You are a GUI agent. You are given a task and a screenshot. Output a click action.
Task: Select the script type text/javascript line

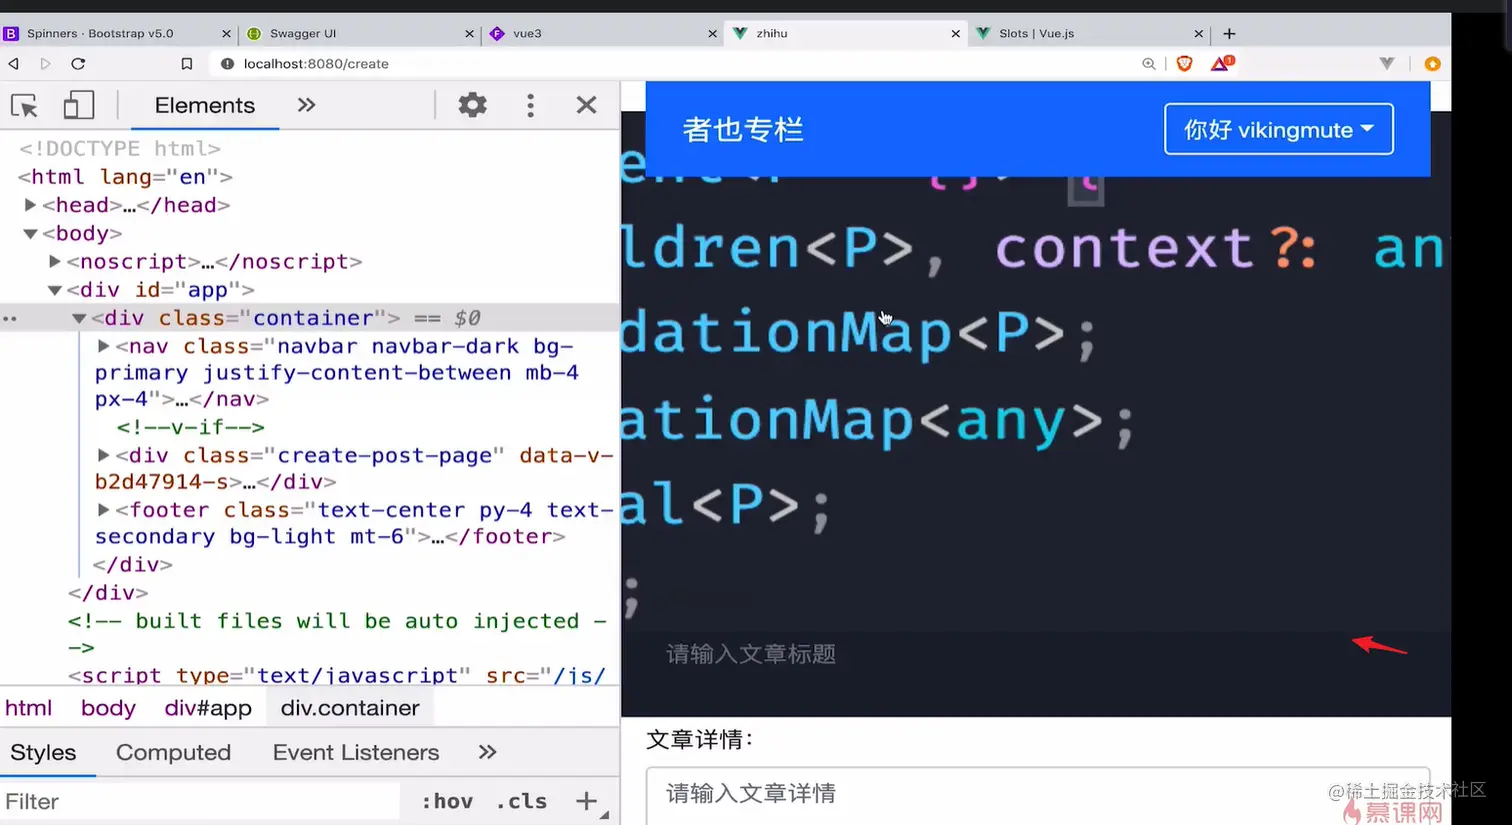tap(336, 675)
